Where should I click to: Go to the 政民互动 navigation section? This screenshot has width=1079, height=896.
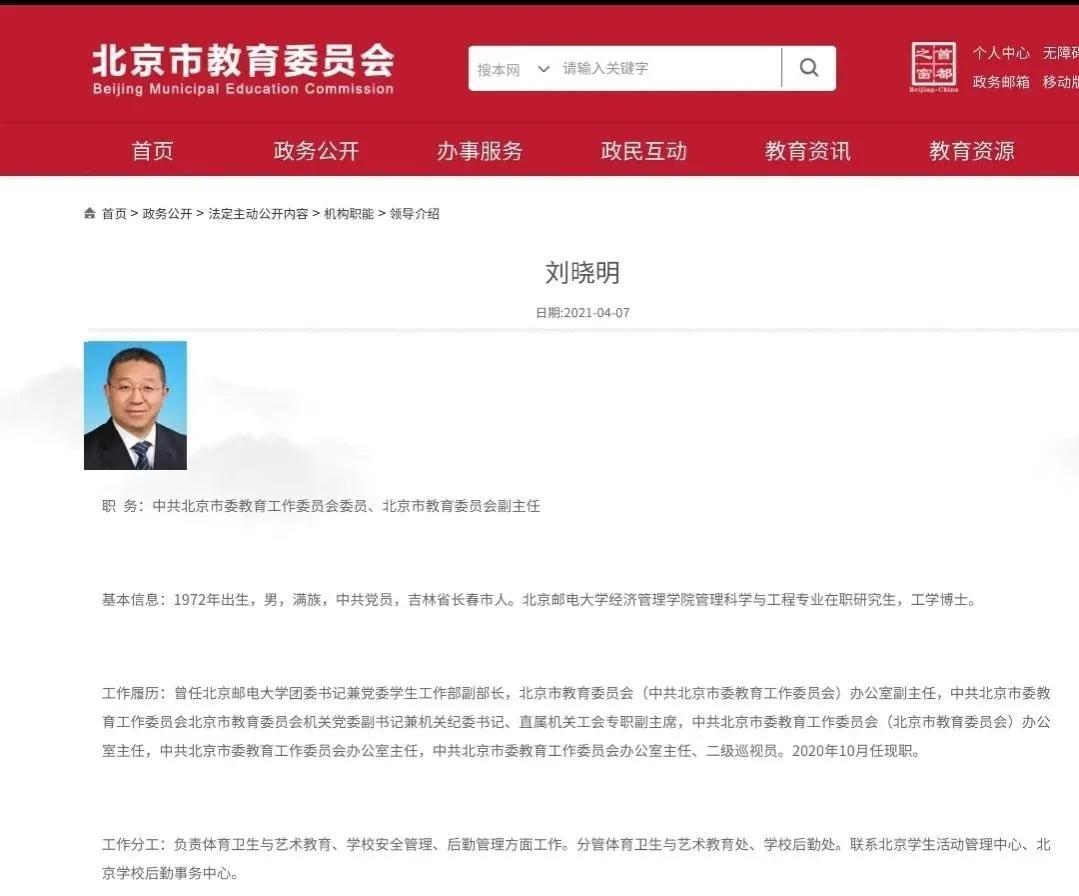[644, 151]
